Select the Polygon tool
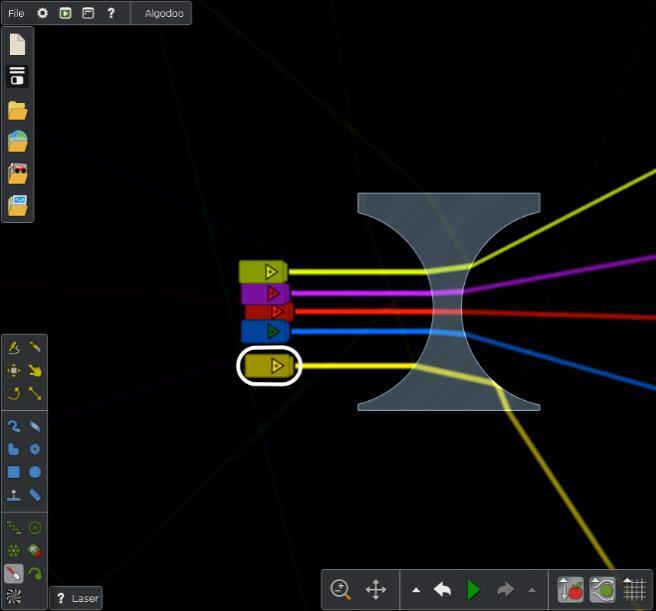This screenshot has width=656, height=611. coord(14,449)
